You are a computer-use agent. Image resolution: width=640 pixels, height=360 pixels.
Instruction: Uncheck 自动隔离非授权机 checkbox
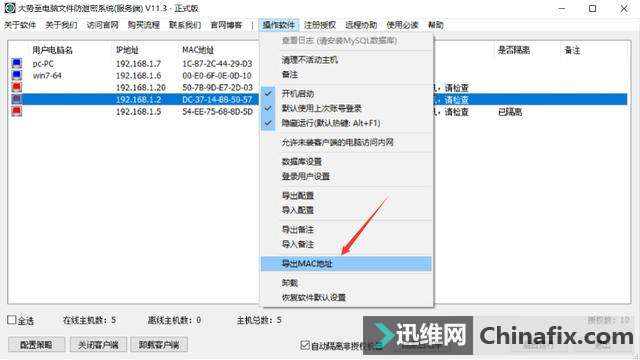click(x=304, y=345)
